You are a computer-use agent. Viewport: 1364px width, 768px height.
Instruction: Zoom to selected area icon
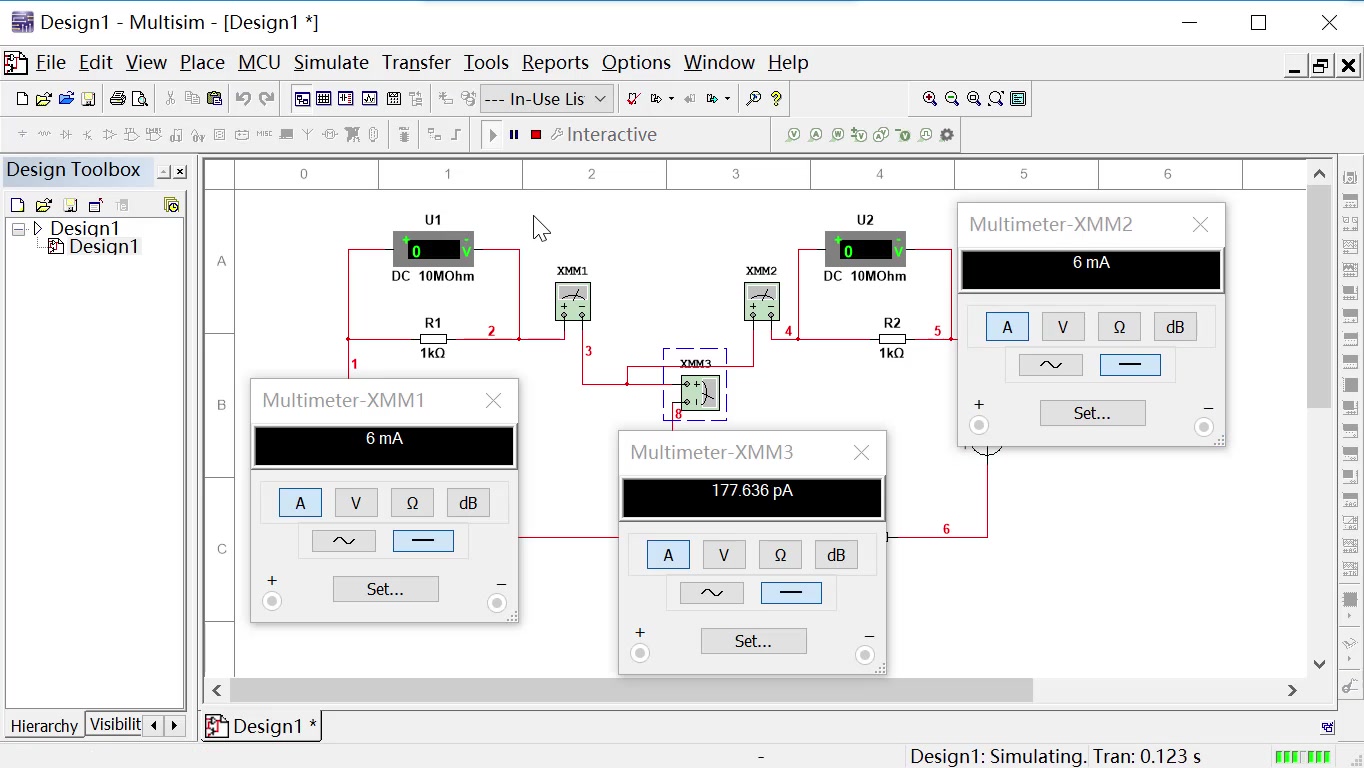click(974, 99)
